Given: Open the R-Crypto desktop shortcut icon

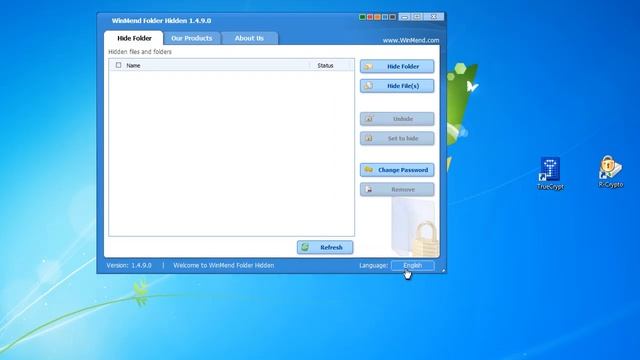Looking at the screenshot, I should 611,171.
